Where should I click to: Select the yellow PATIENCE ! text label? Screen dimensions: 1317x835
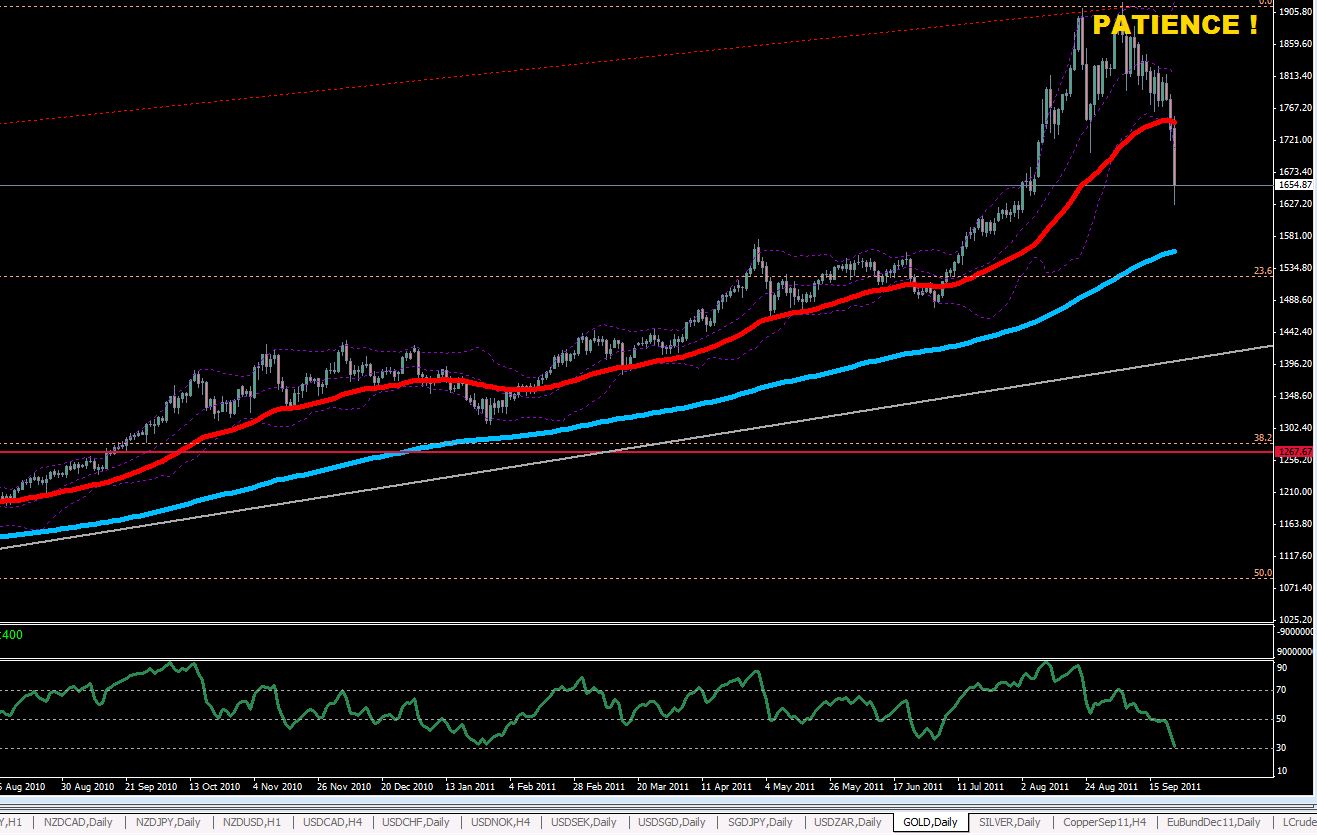point(1175,25)
